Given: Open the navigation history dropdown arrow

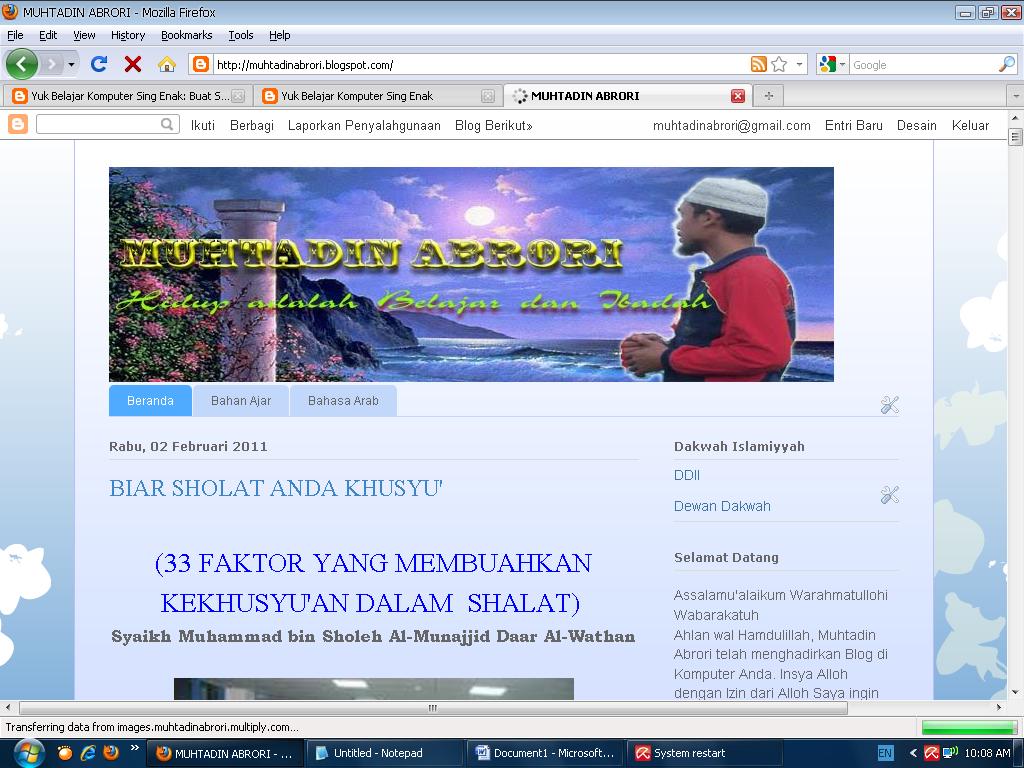Looking at the screenshot, I should pyautogui.click(x=71, y=65).
